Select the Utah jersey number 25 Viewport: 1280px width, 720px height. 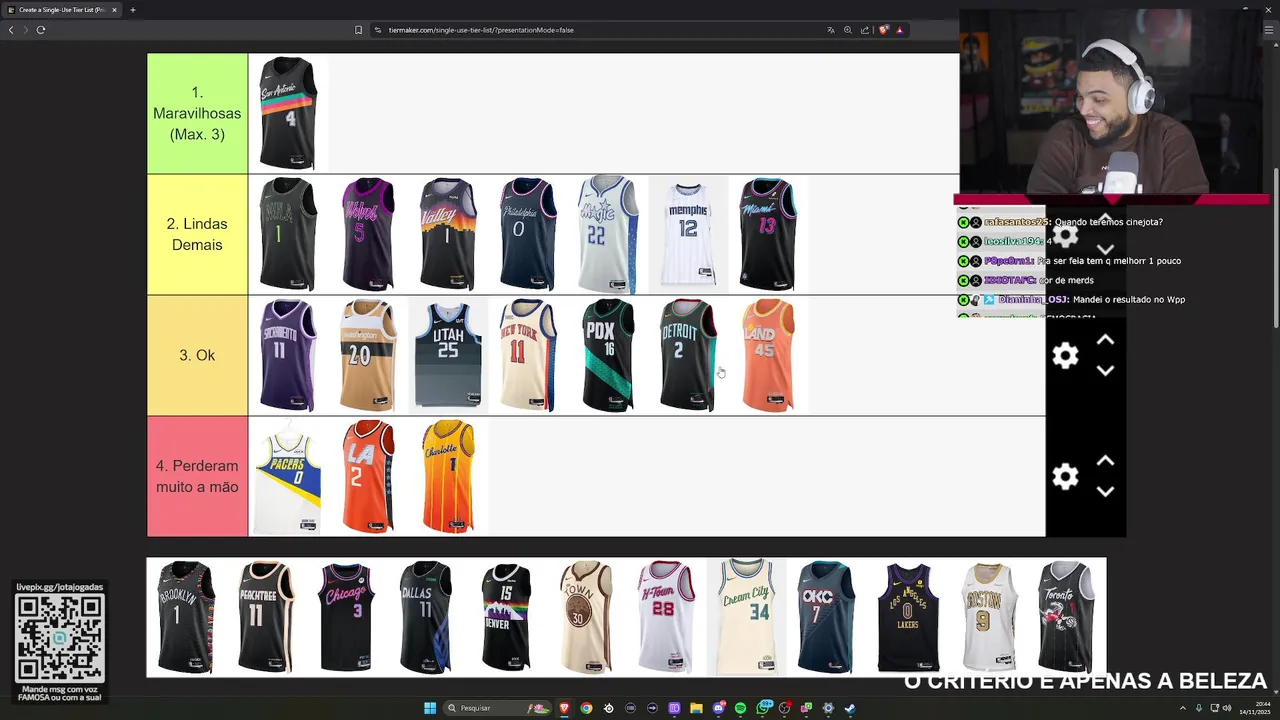[x=448, y=355]
